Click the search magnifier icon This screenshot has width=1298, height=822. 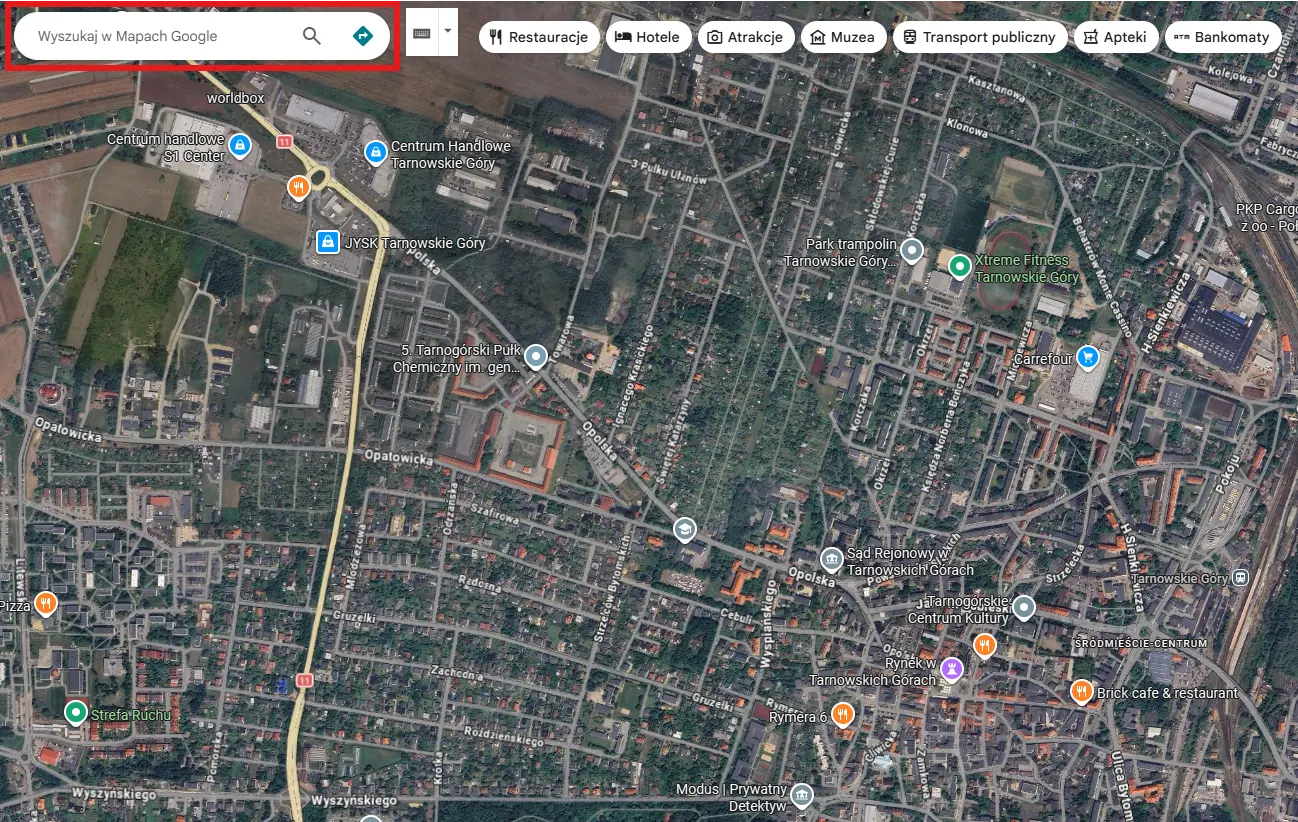tap(311, 36)
